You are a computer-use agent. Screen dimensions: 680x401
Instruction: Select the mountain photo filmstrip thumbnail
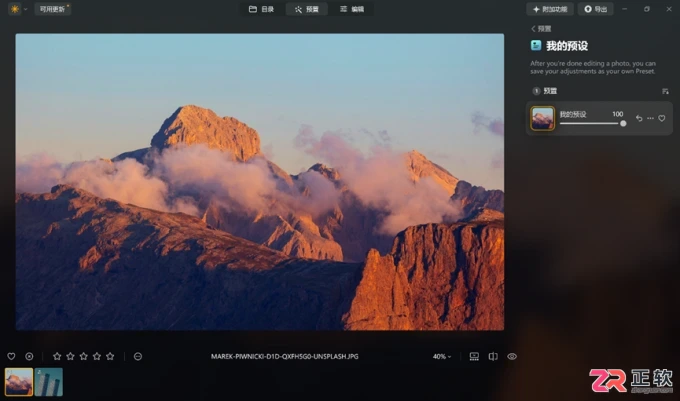19,382
